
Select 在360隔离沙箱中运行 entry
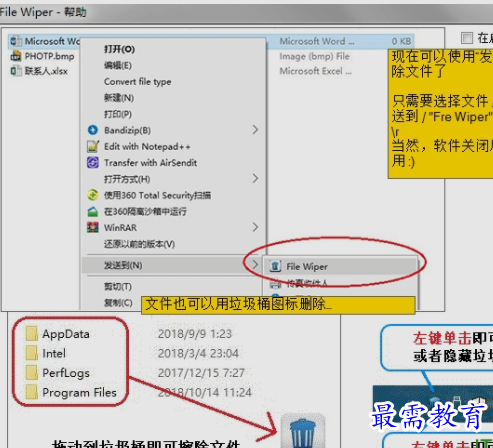point(145,211)
